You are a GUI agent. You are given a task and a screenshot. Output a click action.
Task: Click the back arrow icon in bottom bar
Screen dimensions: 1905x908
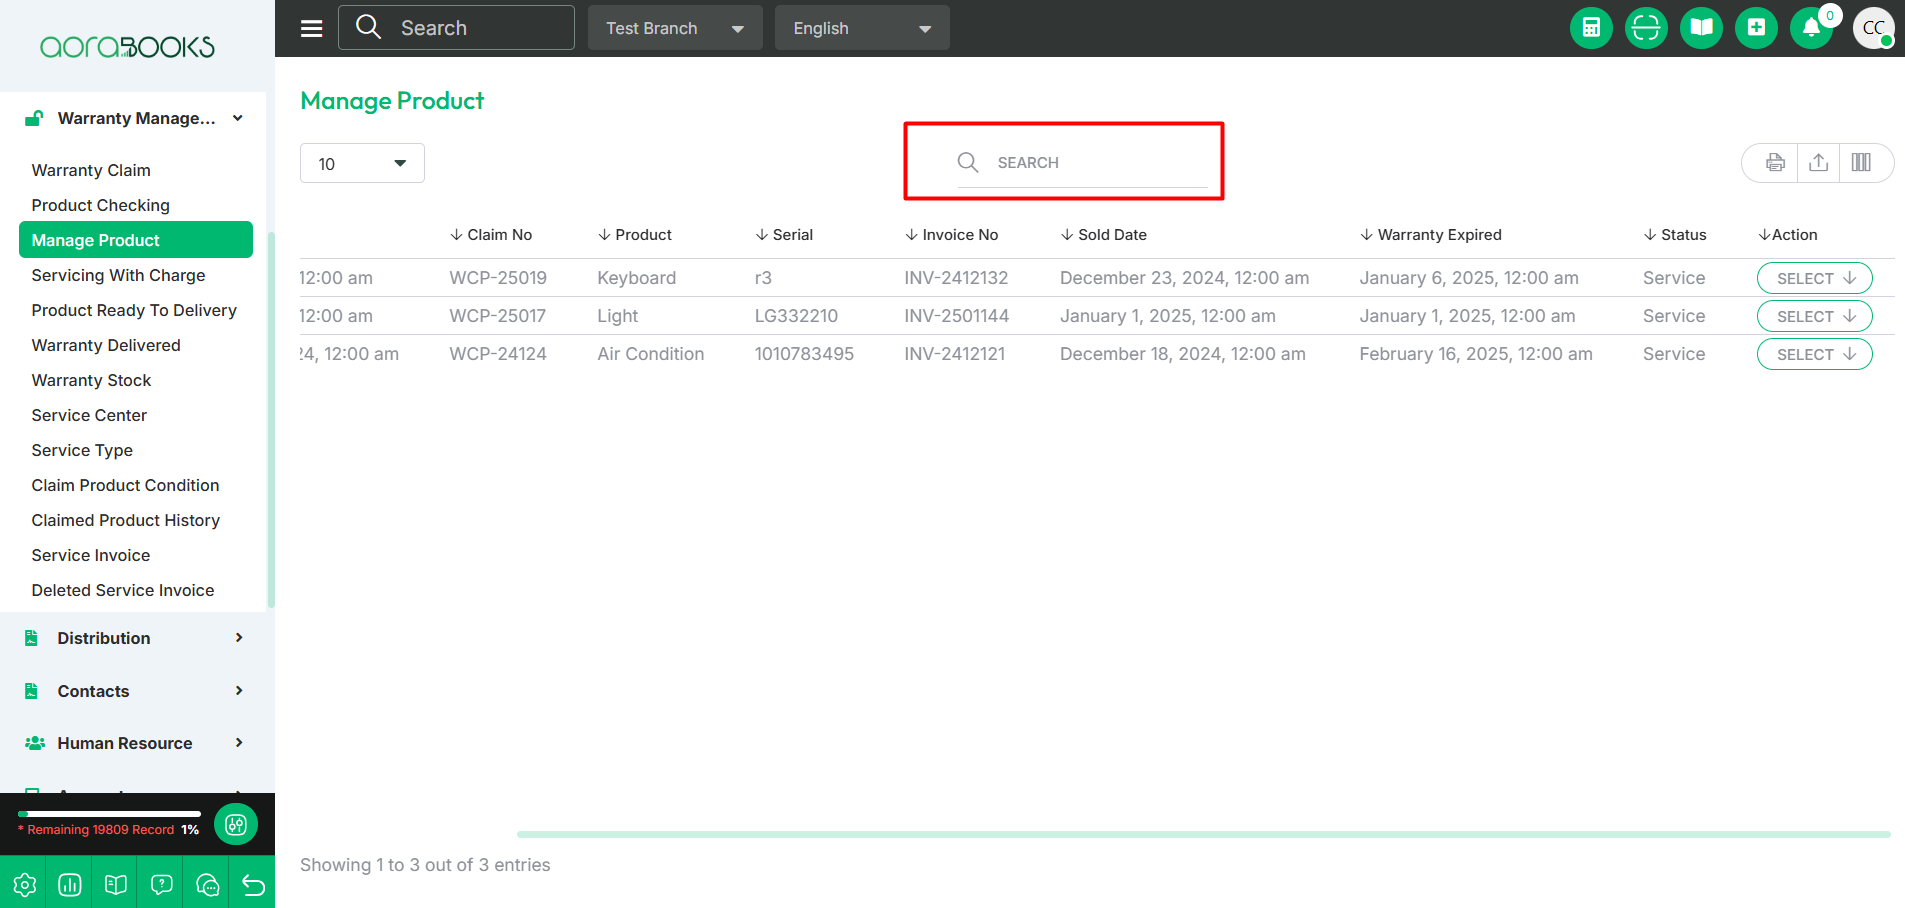point(253,885)
